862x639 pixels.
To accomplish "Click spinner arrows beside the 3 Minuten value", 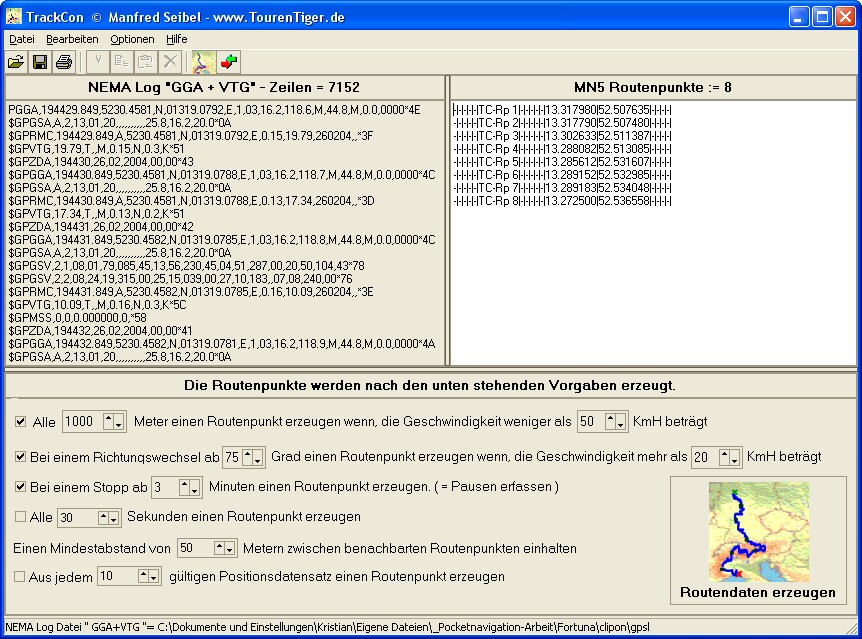I will coord(189,487).
